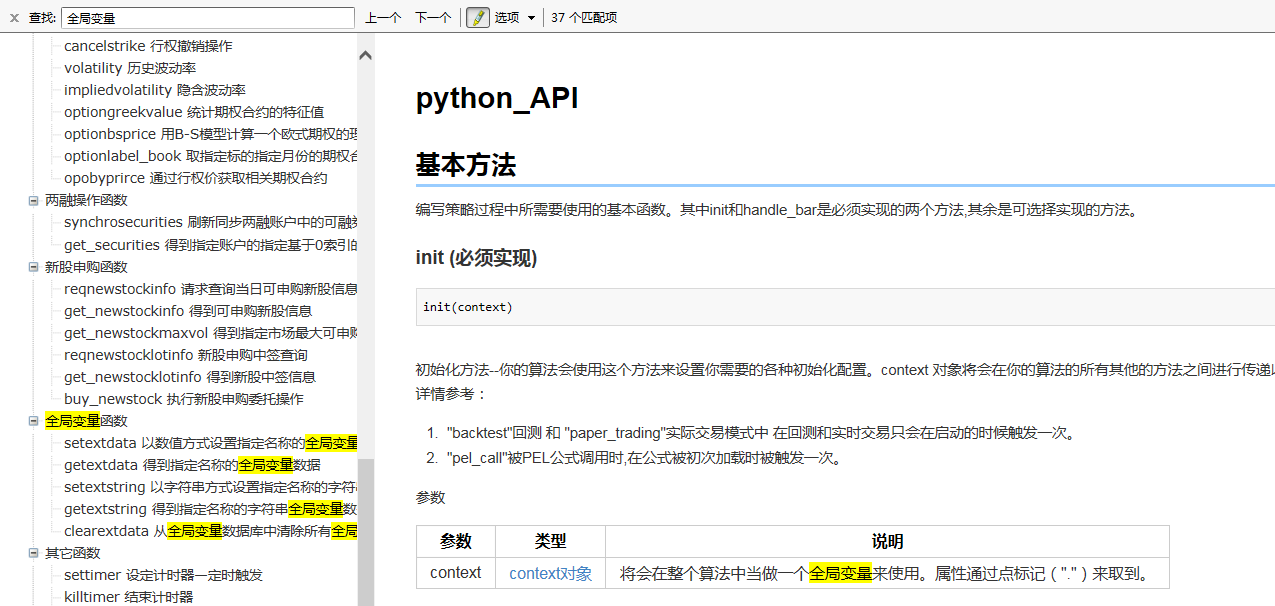Click the context cell in parameter table
1275x606 pixels.
click(456, 573)
